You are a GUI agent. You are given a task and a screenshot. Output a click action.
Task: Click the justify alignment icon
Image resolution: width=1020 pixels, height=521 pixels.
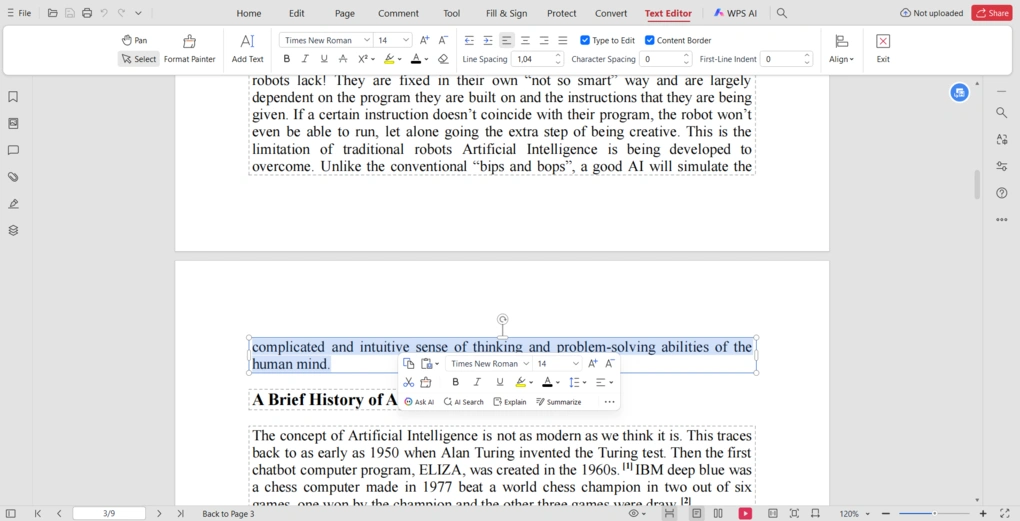[563, 40]
